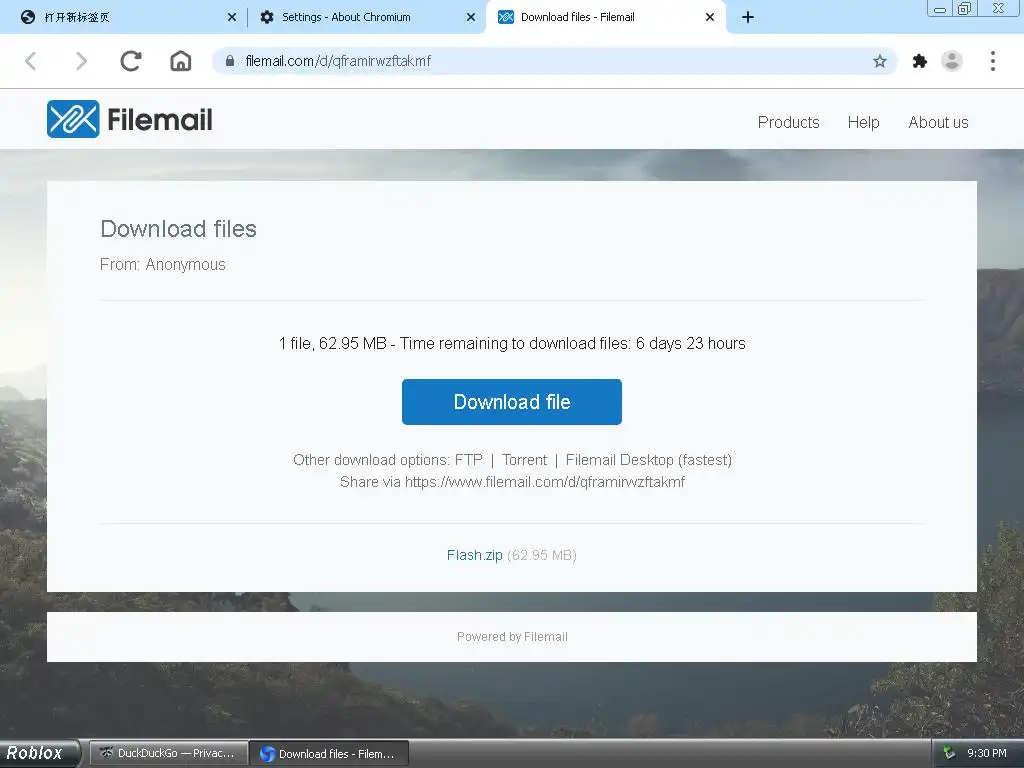
Task: View site info via the padlock icon
Action: tap(230, 61)
